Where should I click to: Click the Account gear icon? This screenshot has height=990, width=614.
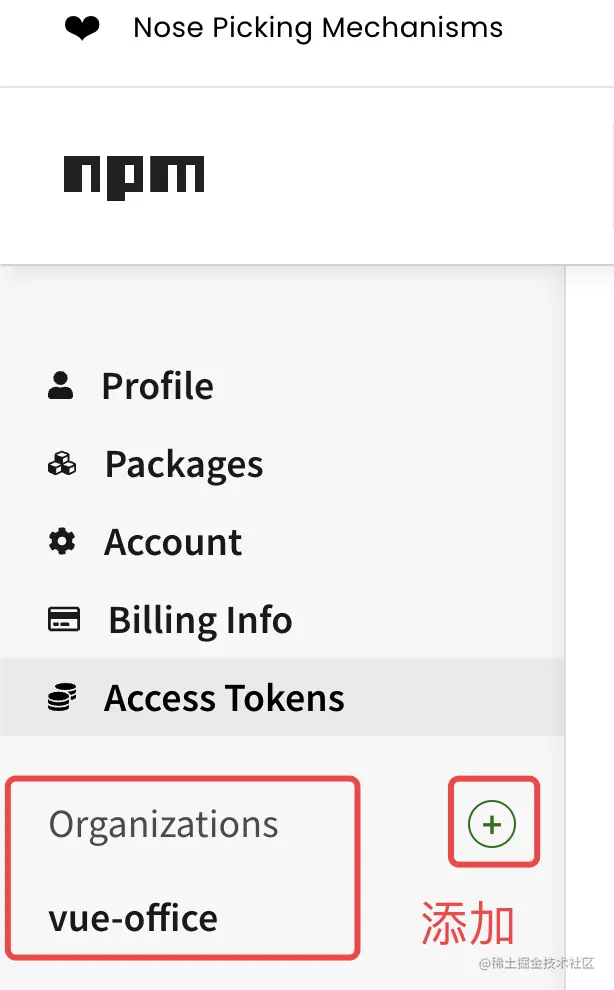click(62, 542)
